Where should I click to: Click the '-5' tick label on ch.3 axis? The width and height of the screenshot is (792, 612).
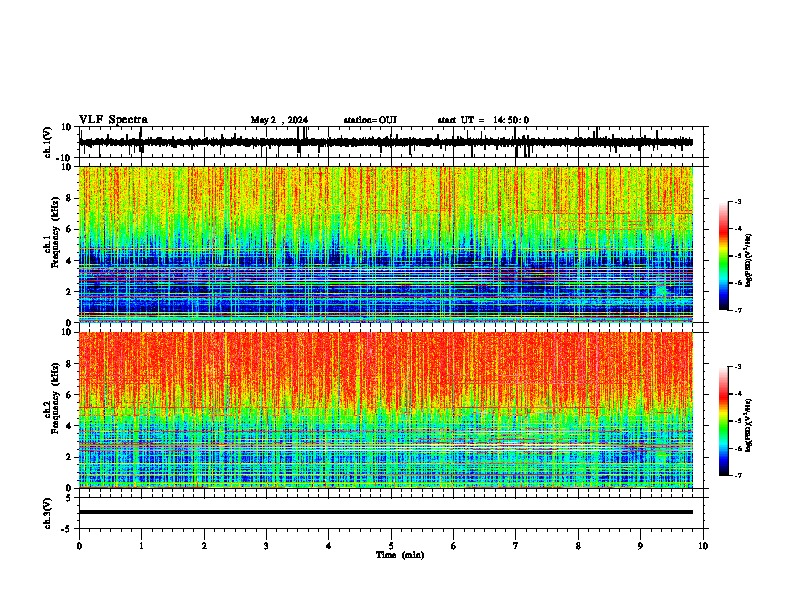[67, 529]
